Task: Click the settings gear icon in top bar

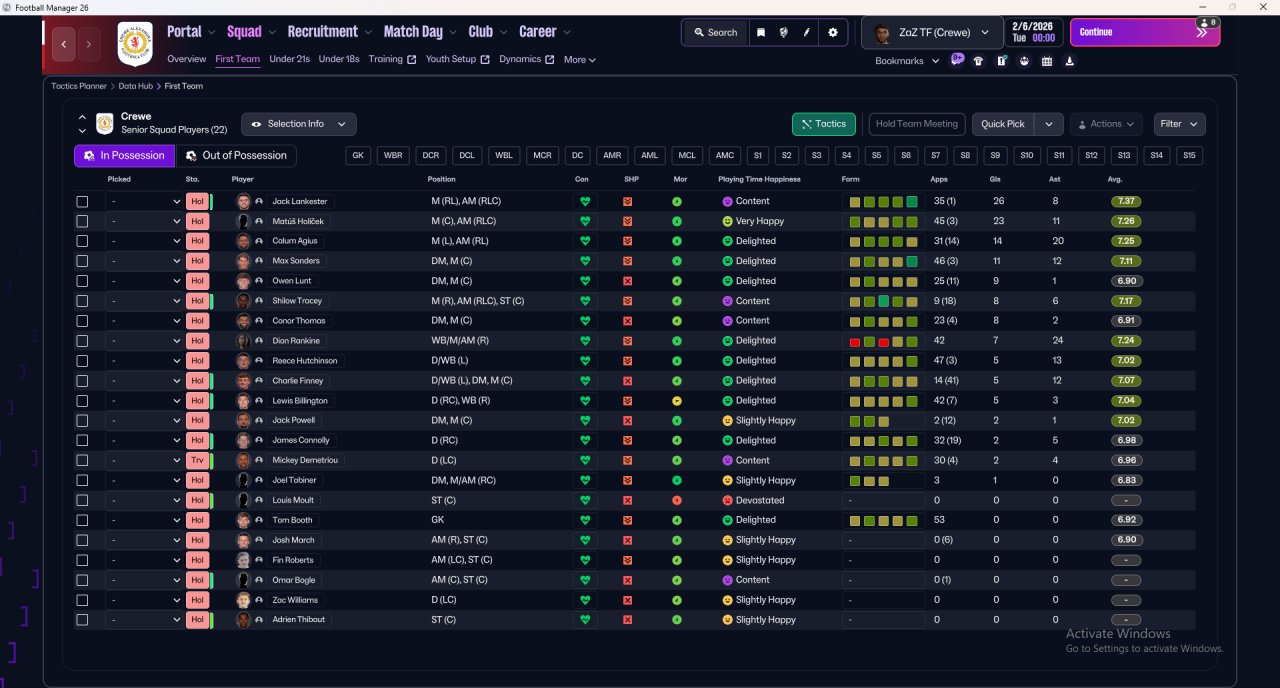Action: pyautogui.click(x=833, y=32)
